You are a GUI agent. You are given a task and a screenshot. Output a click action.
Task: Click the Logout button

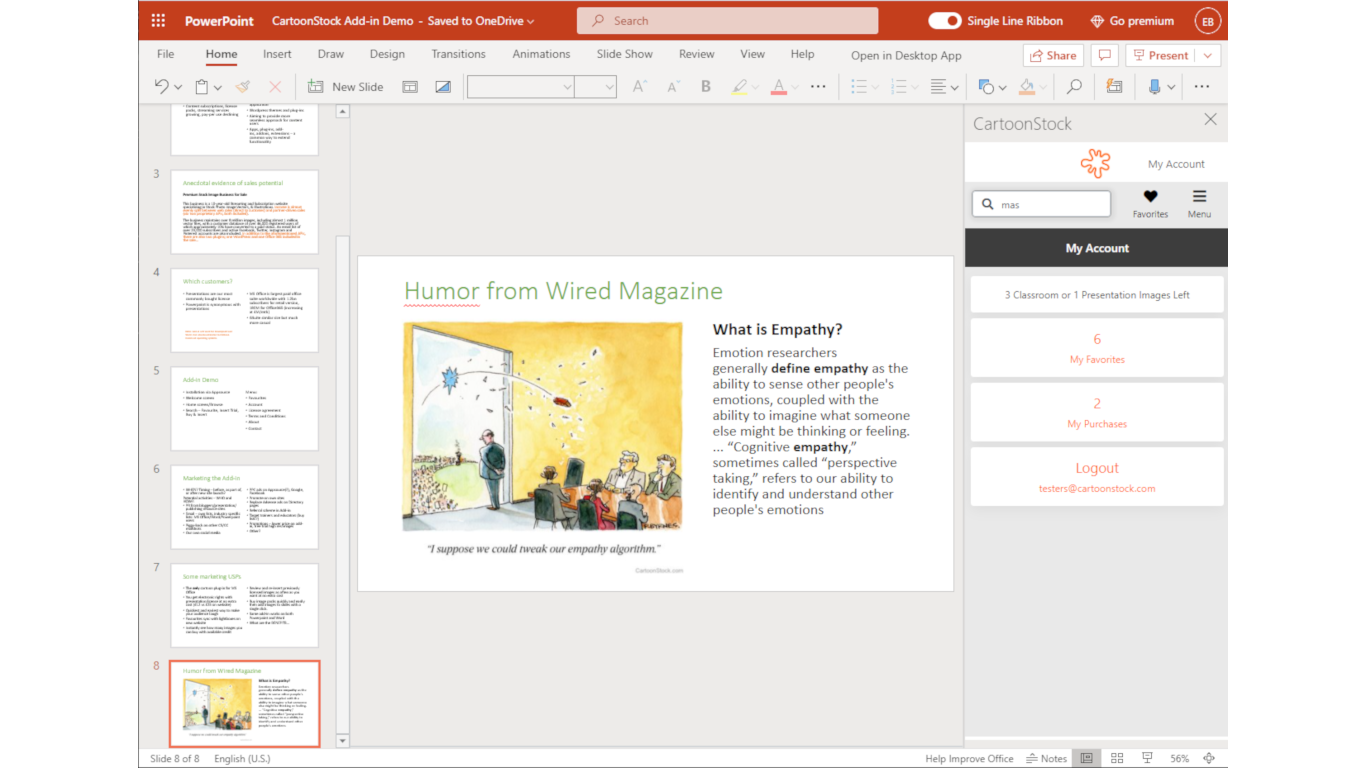point(1097,468)
